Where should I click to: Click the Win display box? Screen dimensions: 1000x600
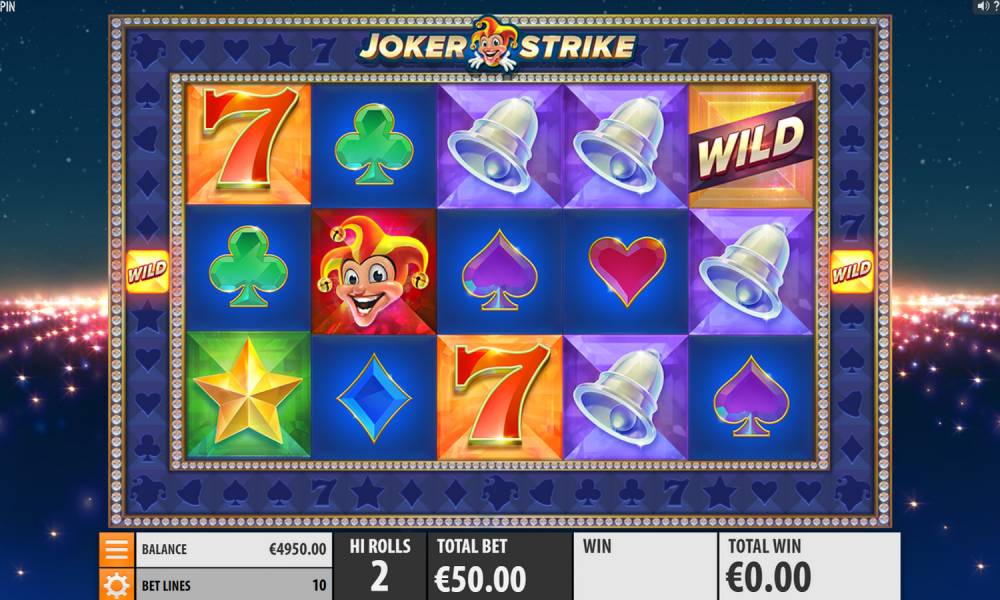pos(645,566)
